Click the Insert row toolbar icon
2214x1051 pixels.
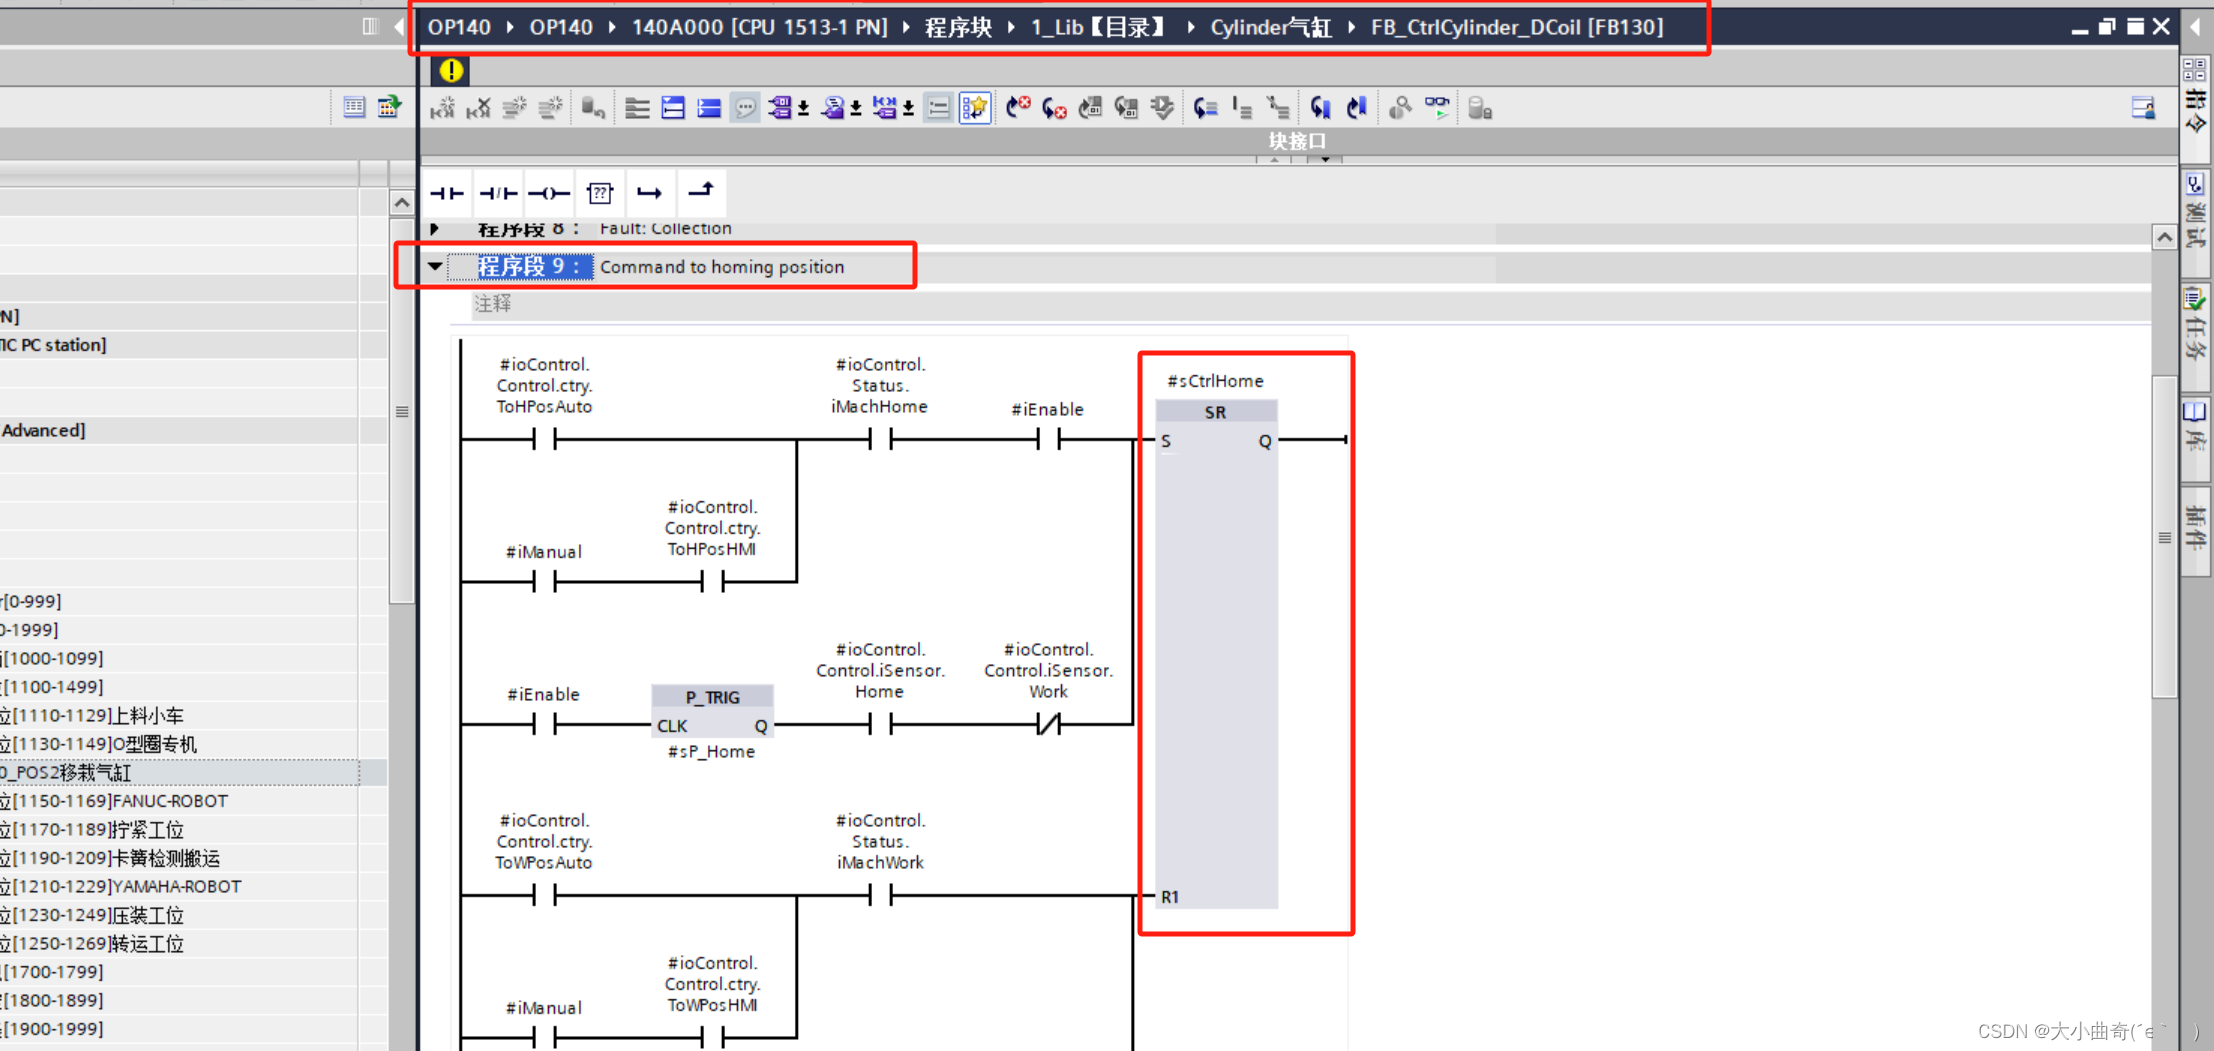514,108
